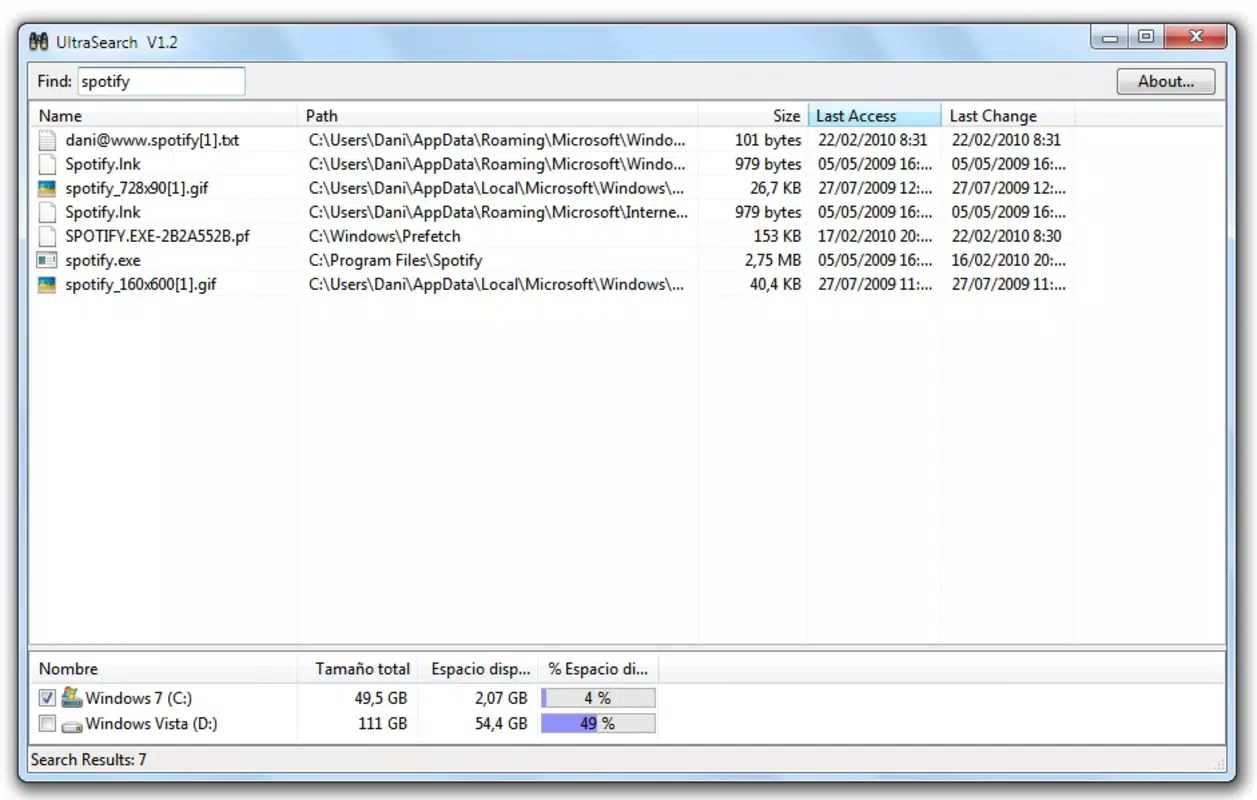Image resolution: width=1257 pixels, height=800 pixels.
Task: Click the text file icon of dani@www.spotify[1].txt
Action: (47, 140)
